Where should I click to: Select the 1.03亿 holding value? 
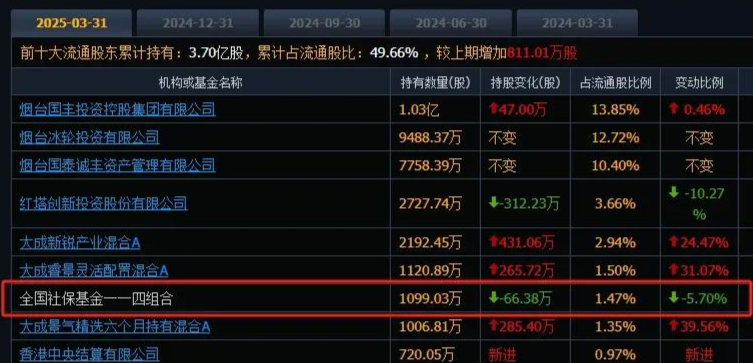[419, 110]
